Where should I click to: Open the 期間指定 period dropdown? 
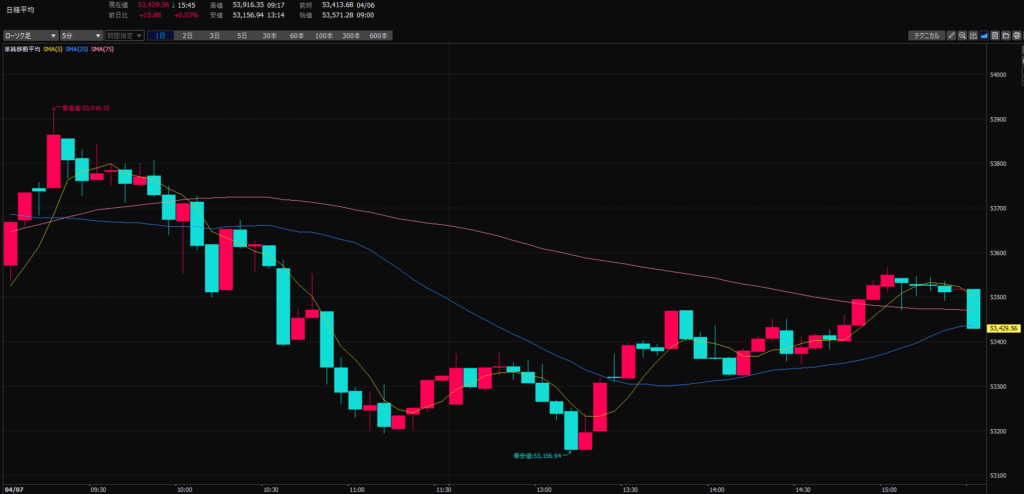point(124,36)
